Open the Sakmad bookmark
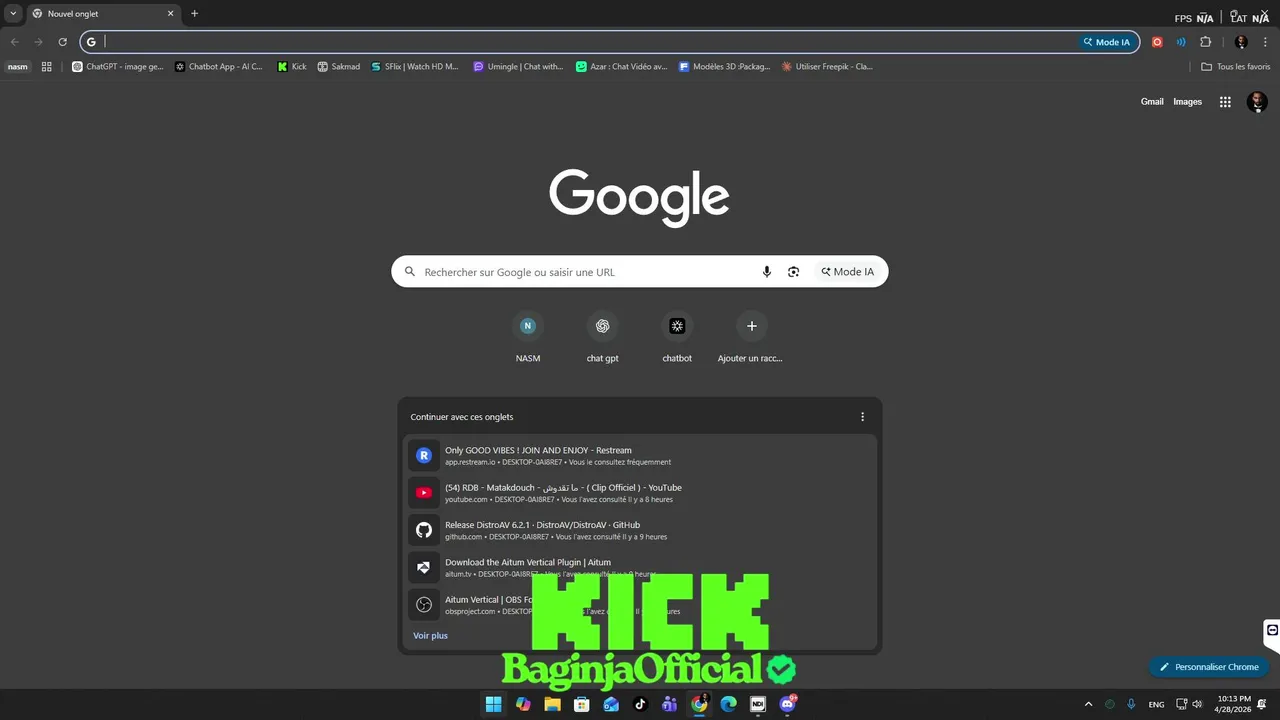 (339, 67)
